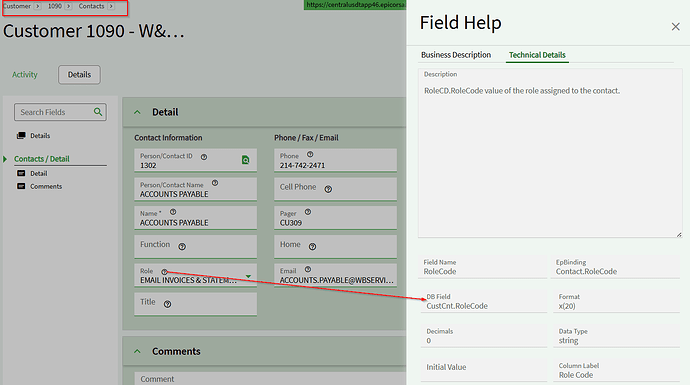
Task: Click the Comment text field
Action: 270,378
